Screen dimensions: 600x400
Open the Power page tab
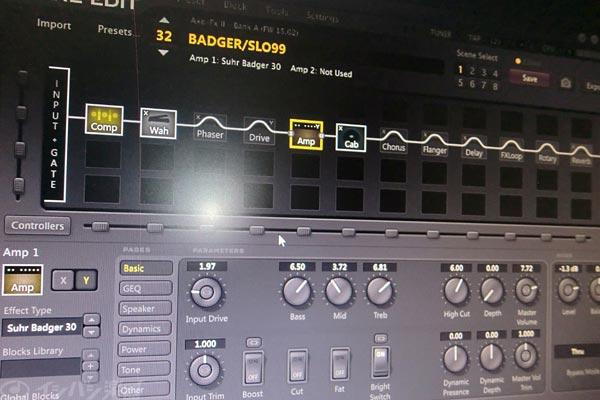point(144,349)
